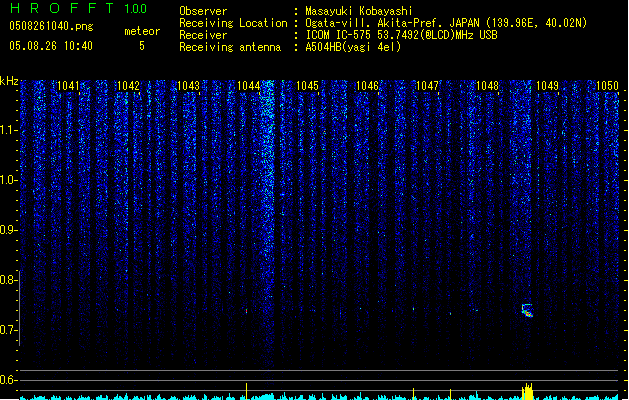The width and height of the screenshot is (629, 400).
Task: Click the 0.6 kHz axis label
Action: click(8, 380)
